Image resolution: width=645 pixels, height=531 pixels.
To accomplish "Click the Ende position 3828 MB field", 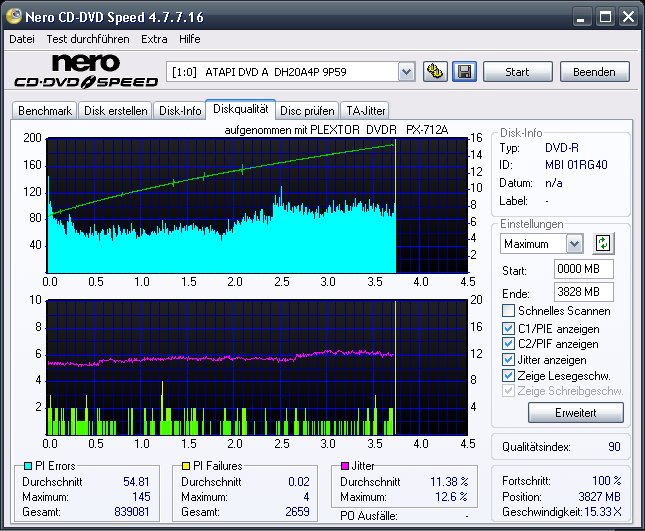I will (584, 292).
